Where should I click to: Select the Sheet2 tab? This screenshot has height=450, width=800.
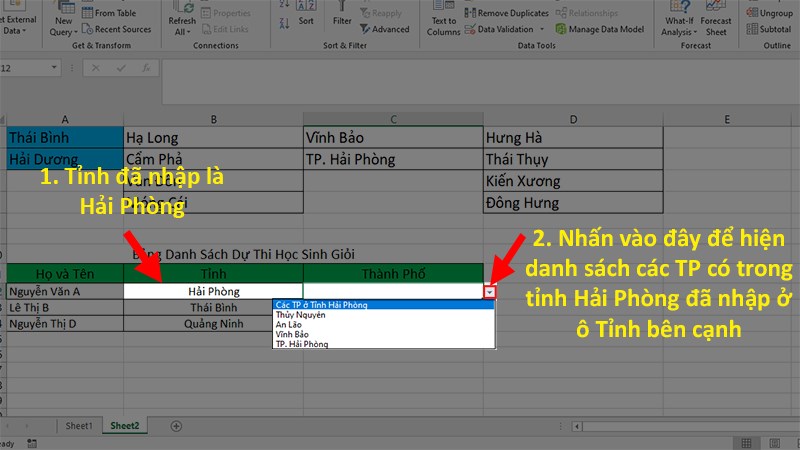pos(124,426)
